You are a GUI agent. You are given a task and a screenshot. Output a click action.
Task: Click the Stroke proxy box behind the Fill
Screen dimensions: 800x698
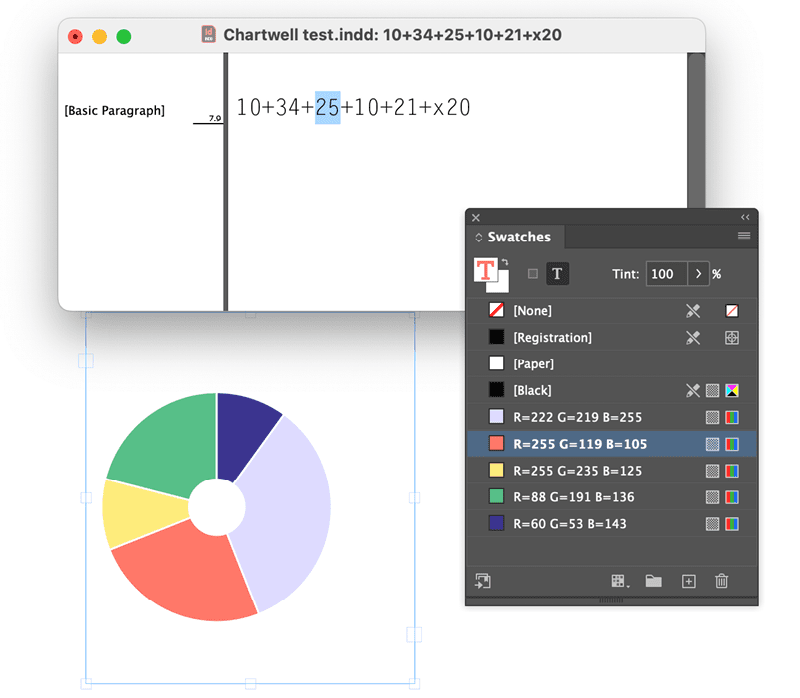501,284
